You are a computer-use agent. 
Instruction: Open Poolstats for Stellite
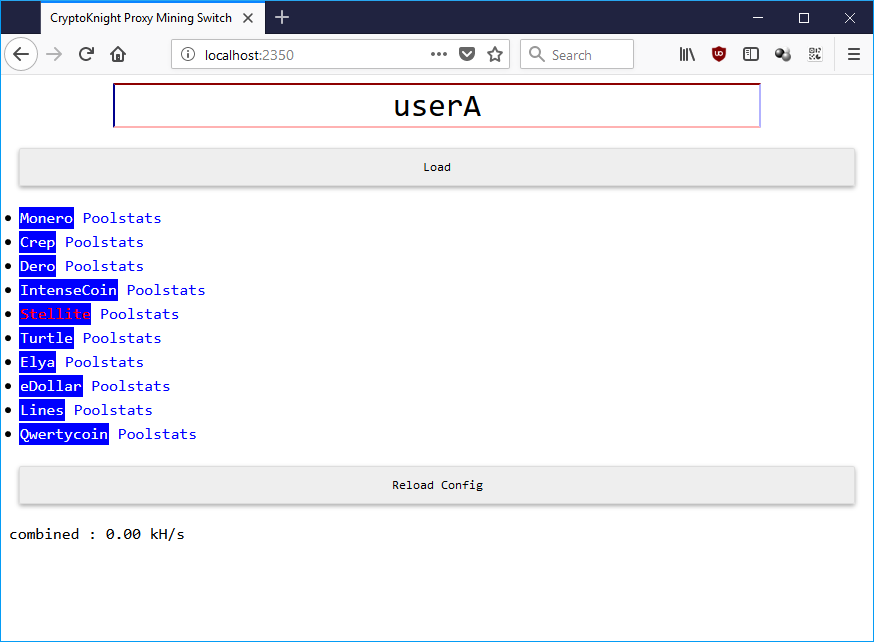139,314
